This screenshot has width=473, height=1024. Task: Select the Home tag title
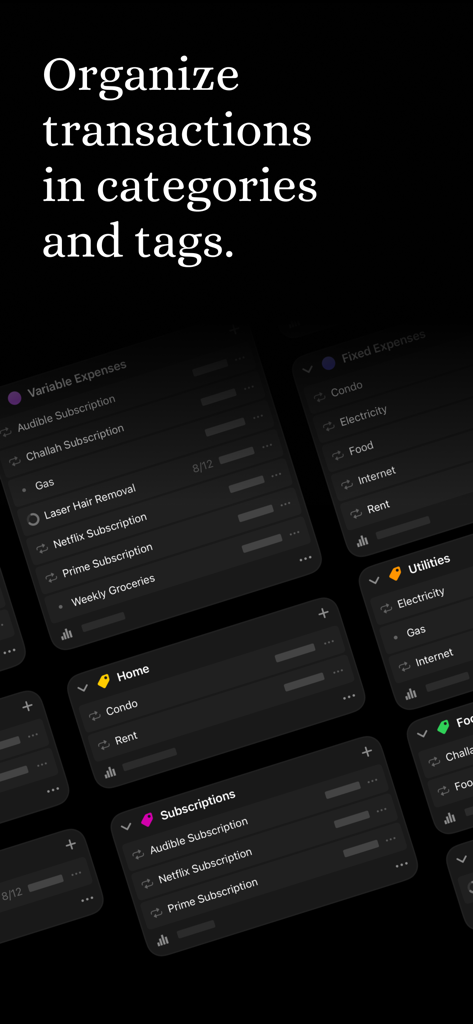tap(133, 673)
